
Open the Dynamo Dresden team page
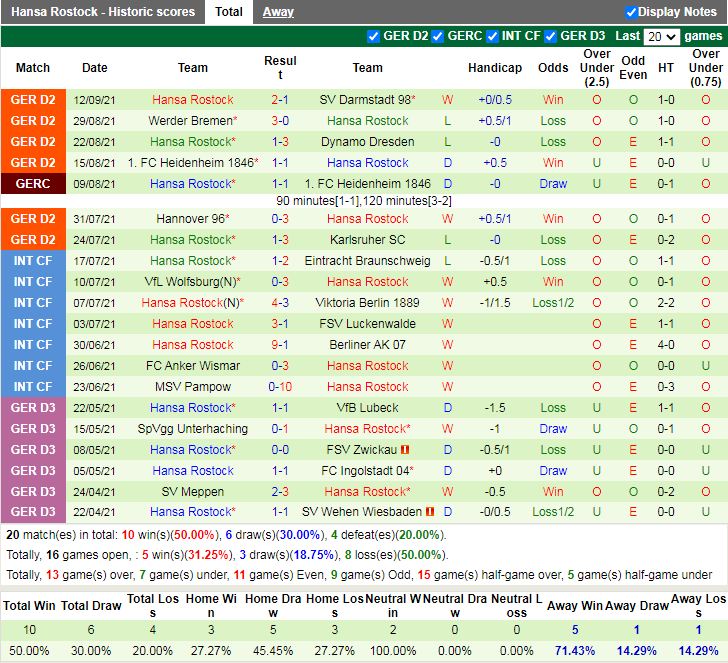point(367,142)
